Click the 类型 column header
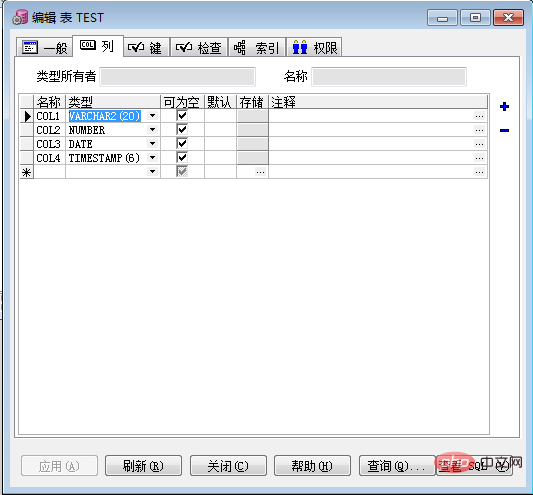 (113, 102)
